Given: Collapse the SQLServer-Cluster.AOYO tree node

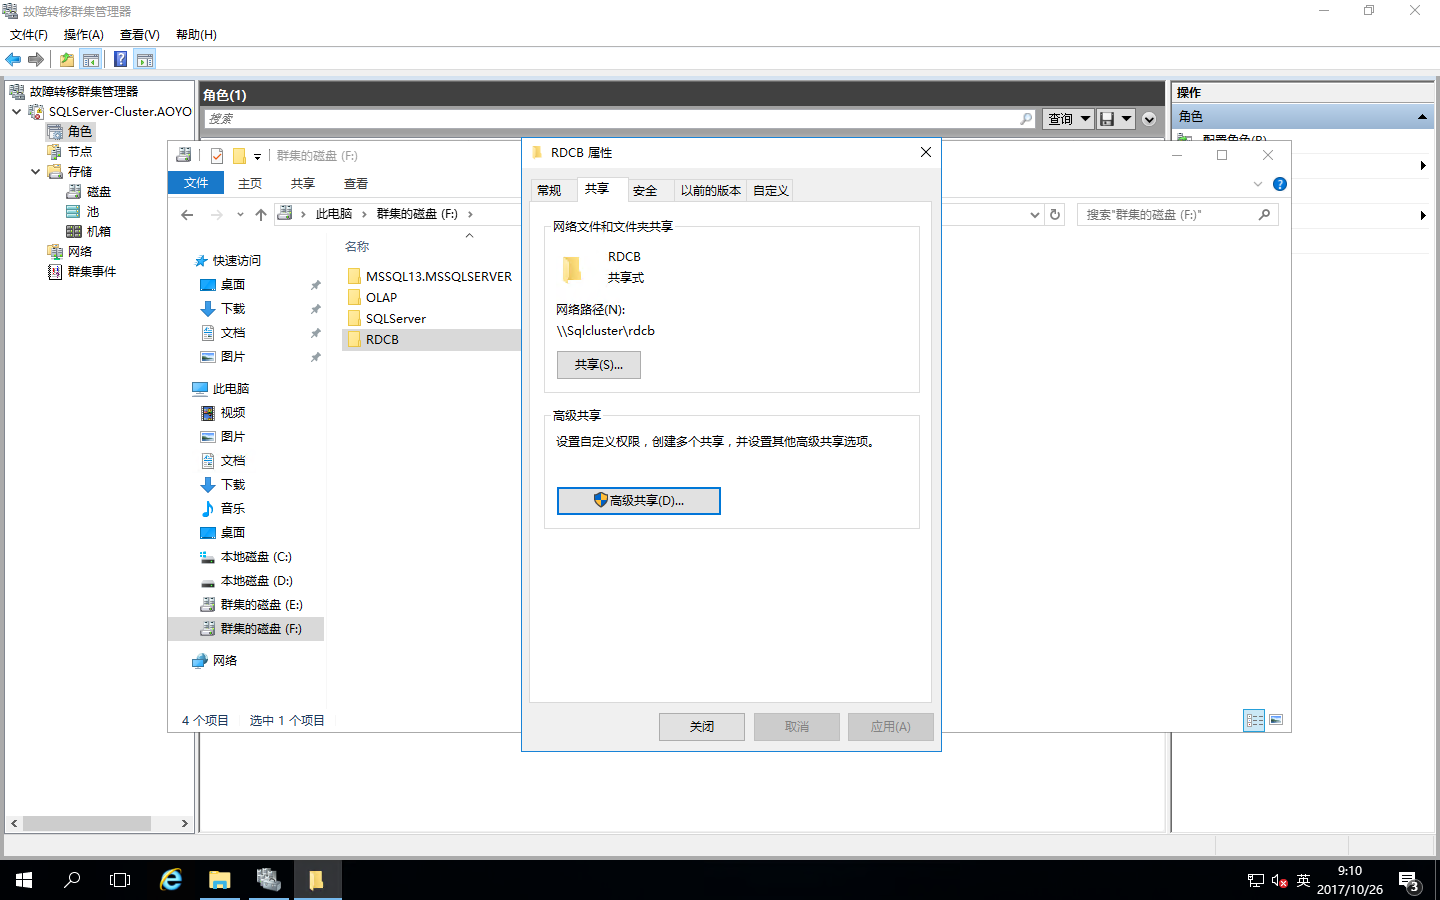Looking at the screenshot, I should (x=16, y=112).
